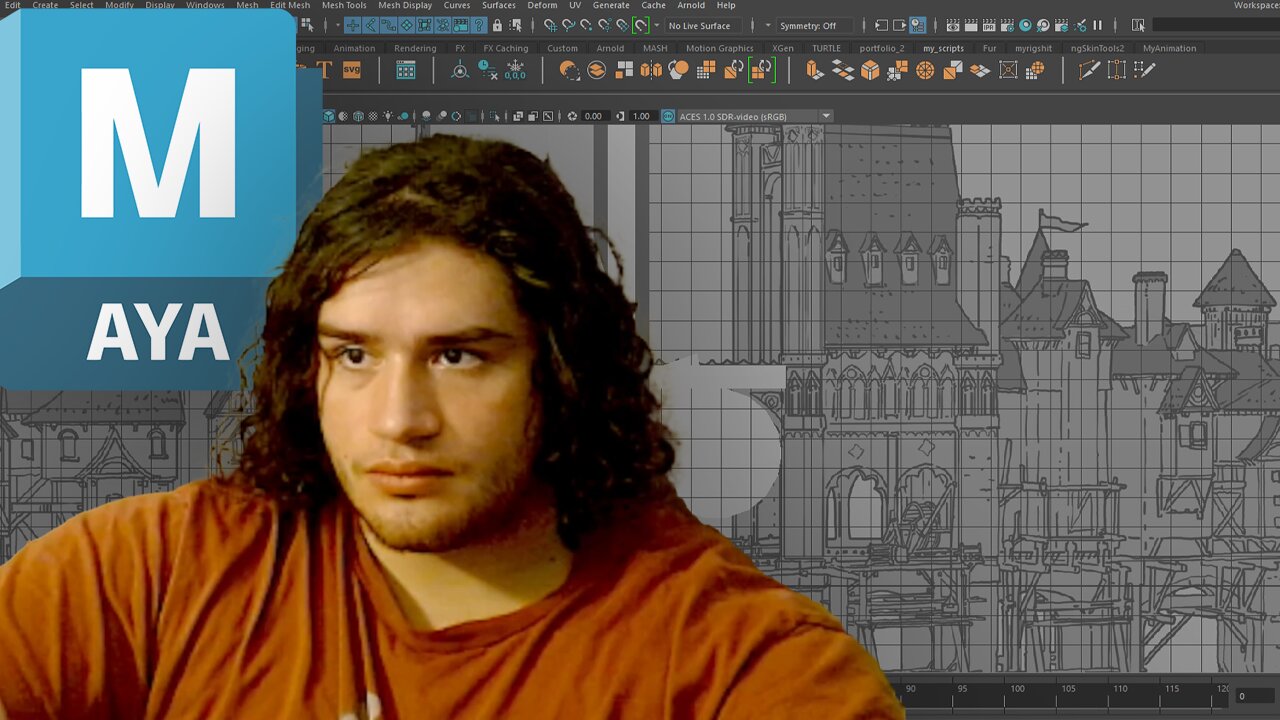Toggle the Snap to curves magnet
This screenshot has width=1280, height=720.
pyautogui.click(x=568, y=25)
